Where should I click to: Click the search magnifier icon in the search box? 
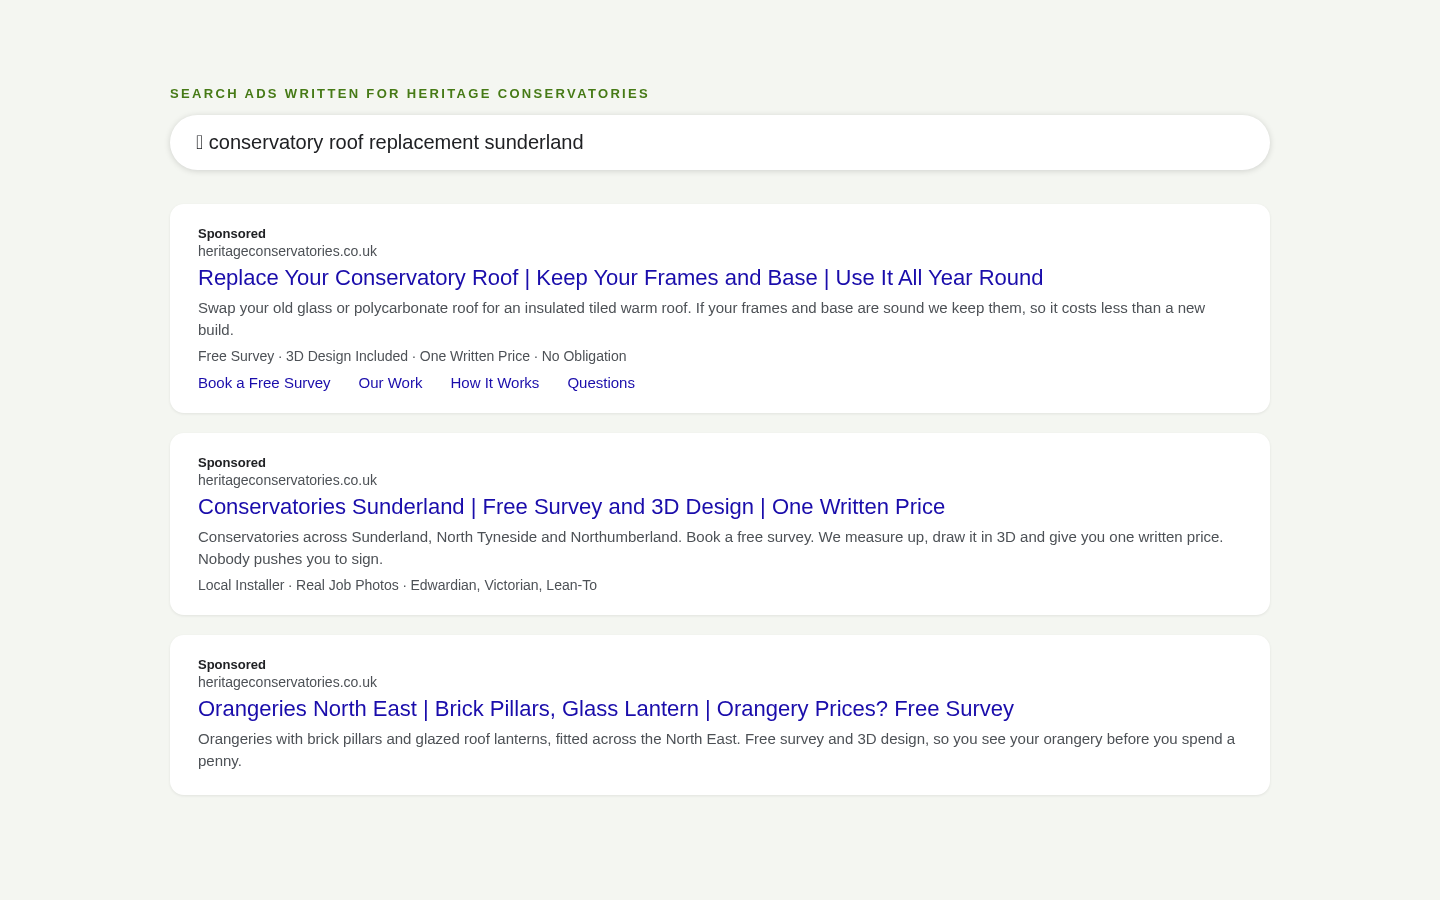[x=199, y=142]
